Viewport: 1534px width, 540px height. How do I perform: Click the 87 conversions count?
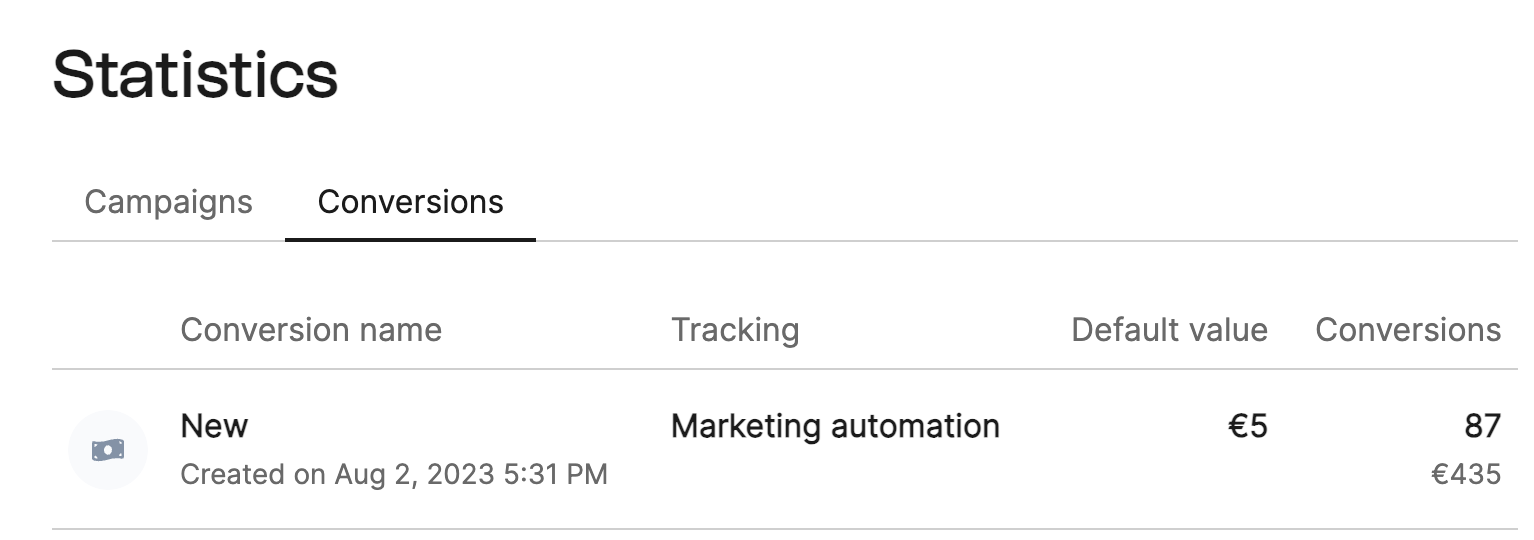tap(1483, 426)
